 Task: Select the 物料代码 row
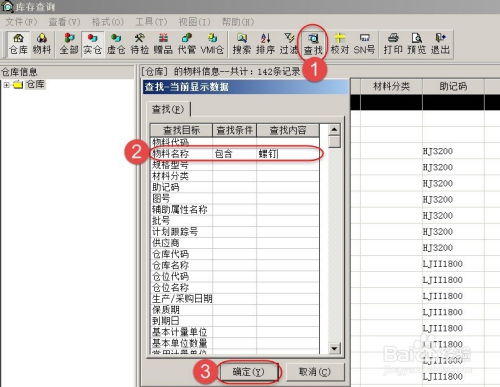235,142
